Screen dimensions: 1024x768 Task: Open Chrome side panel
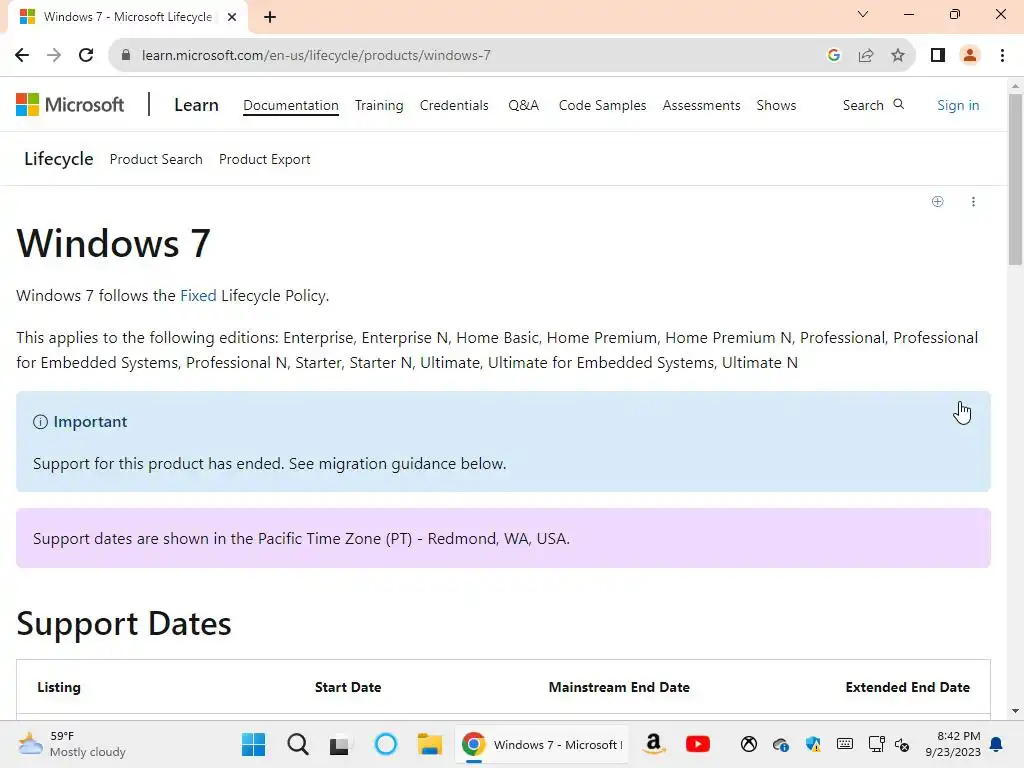[x=938, y=56]
